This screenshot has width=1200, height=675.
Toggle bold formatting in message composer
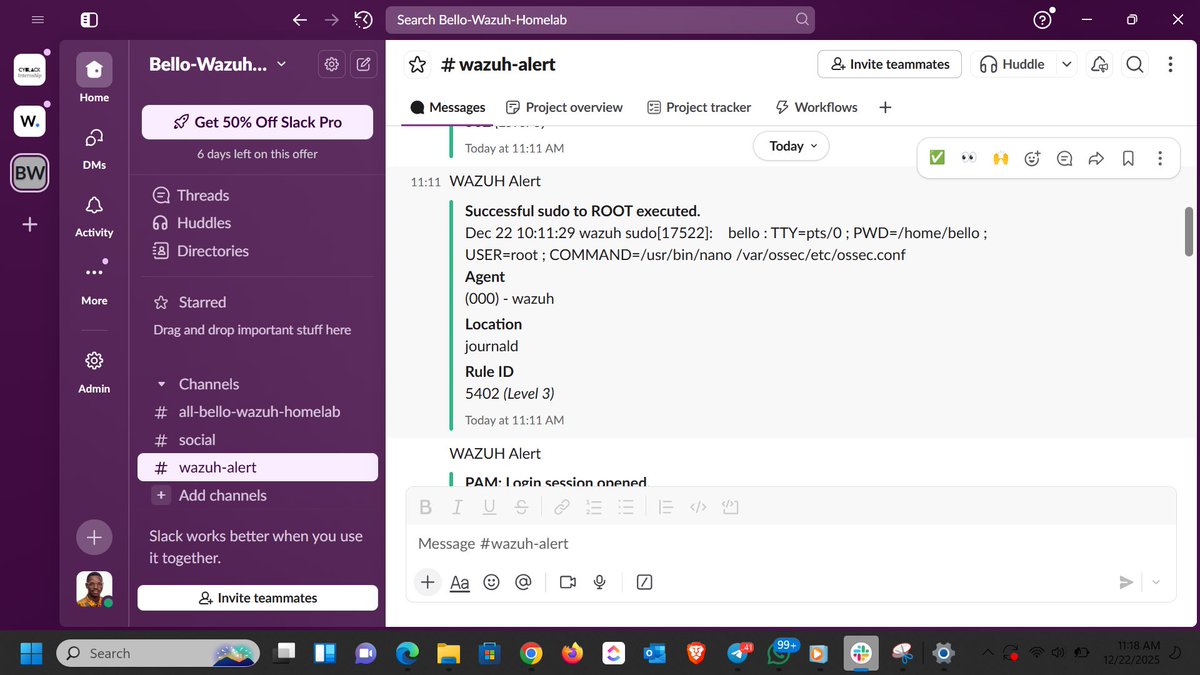425,507
